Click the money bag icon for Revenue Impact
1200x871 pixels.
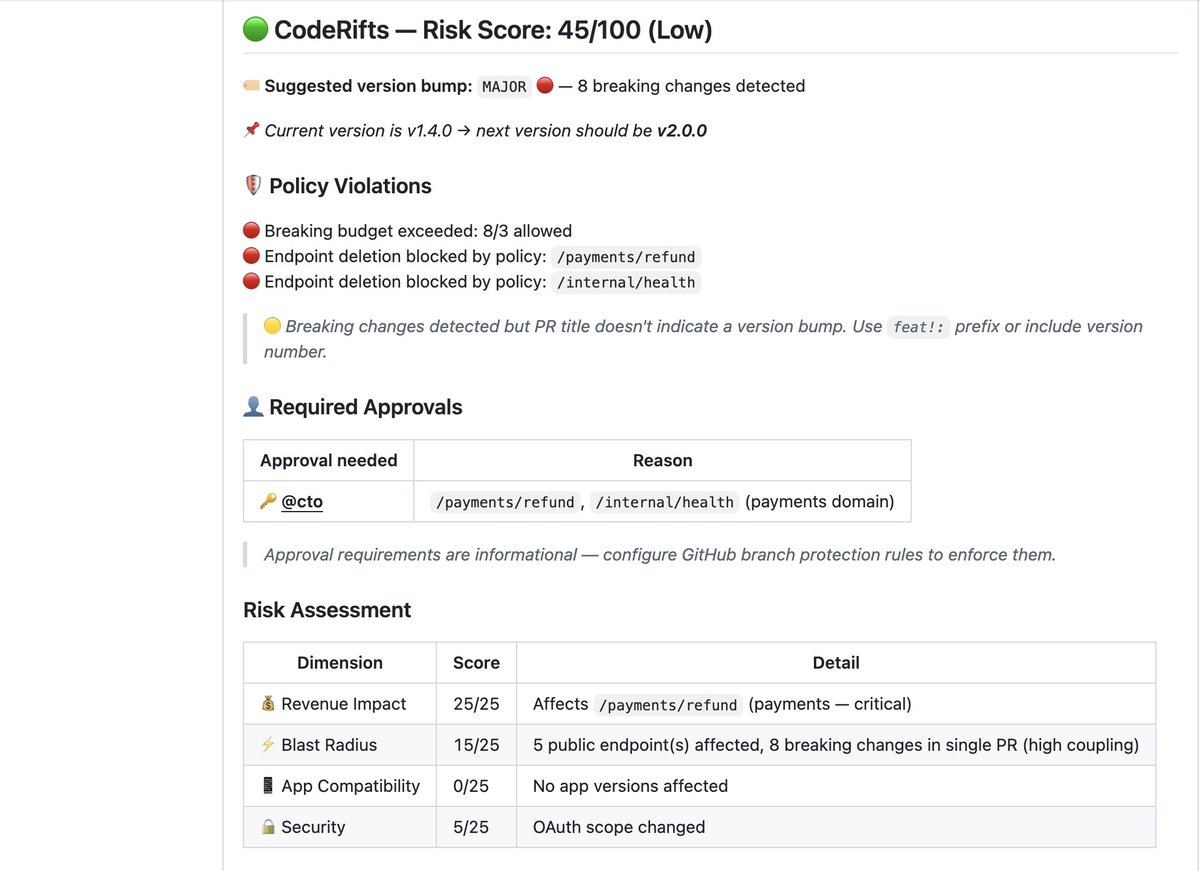coord(268,704)
